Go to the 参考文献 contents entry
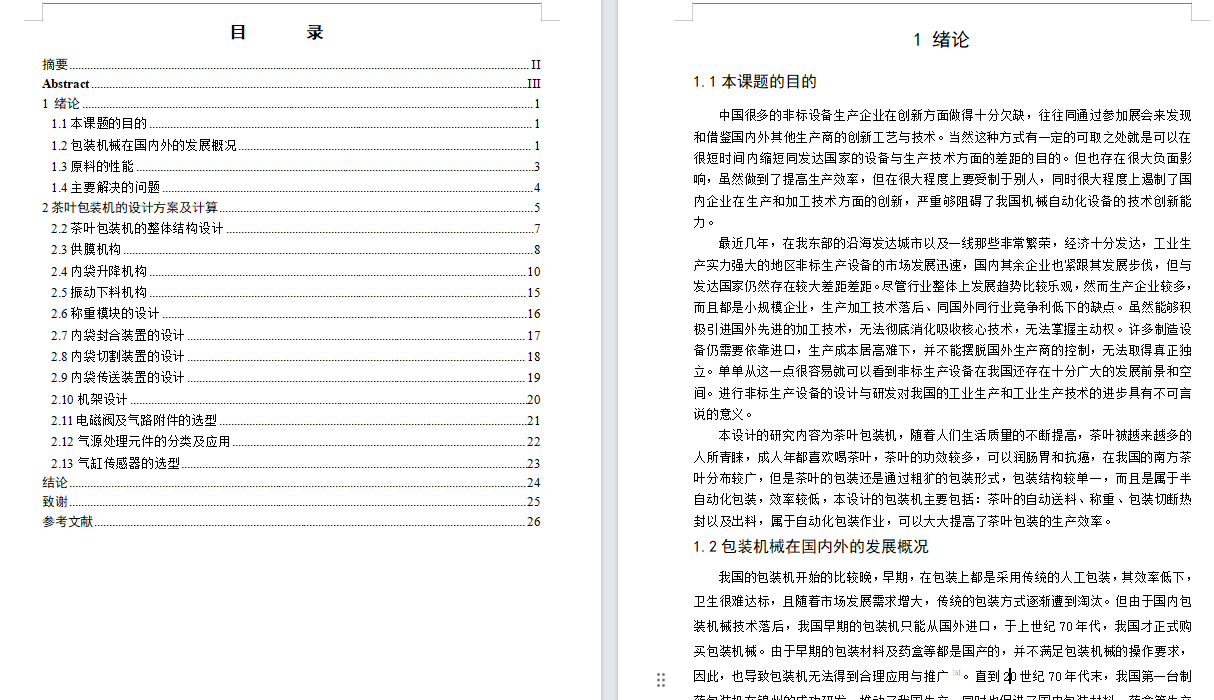Image resolution: width=1214 pixels, height=700 pixels. click(291, 521)
